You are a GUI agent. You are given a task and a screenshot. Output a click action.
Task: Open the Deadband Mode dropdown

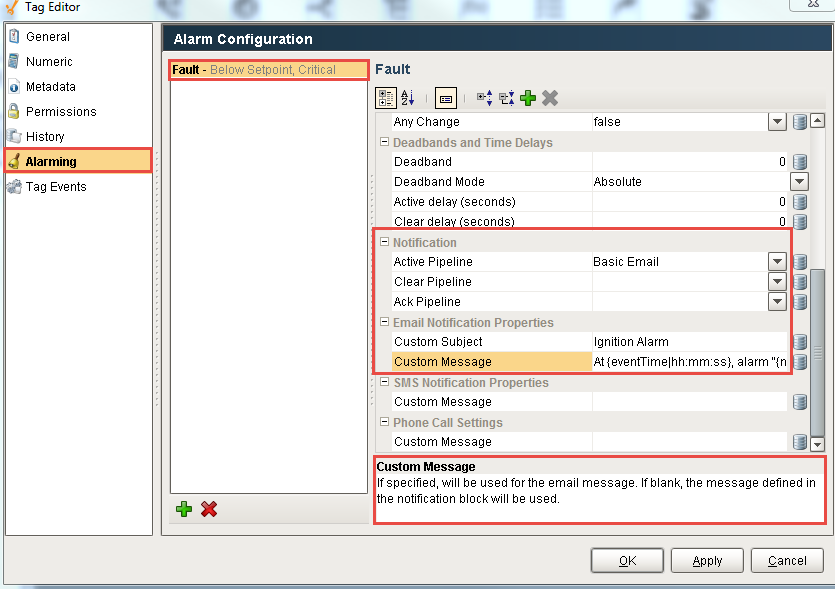coord(798,181)
